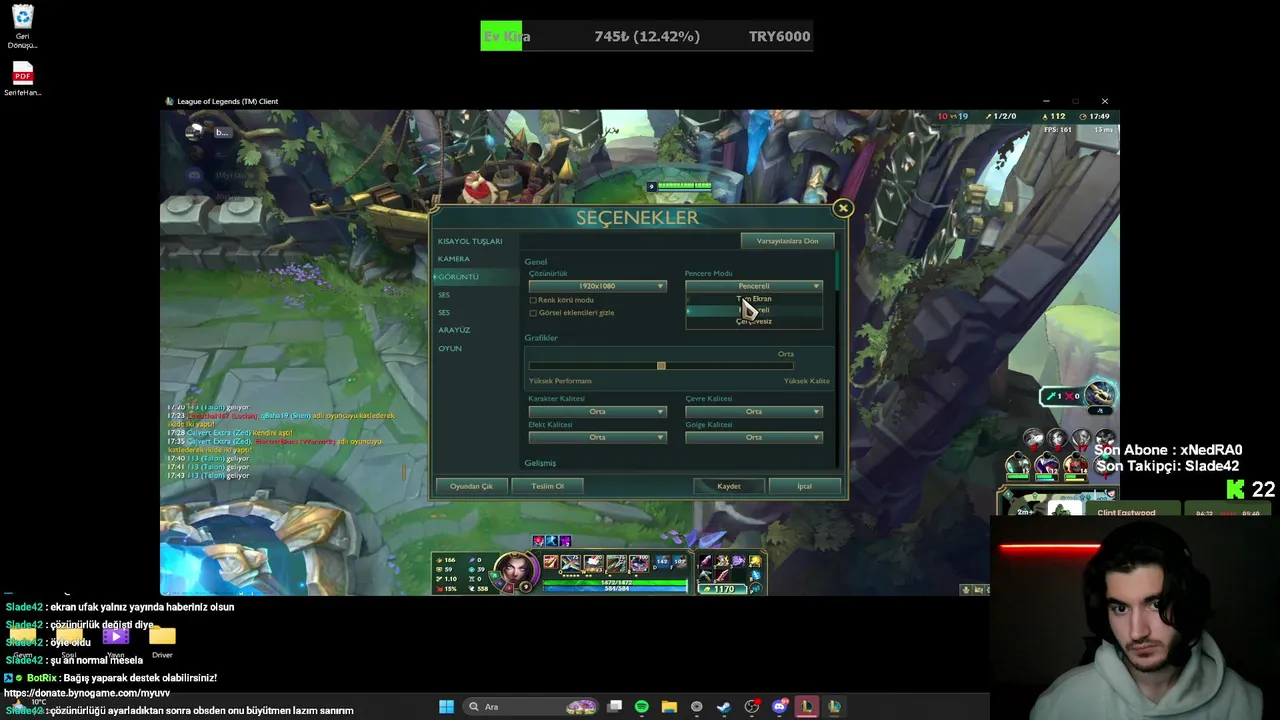1280x720 pixels.
Task: Click the League of Legends (TM) Client title
Action: [x=228, y=101]
